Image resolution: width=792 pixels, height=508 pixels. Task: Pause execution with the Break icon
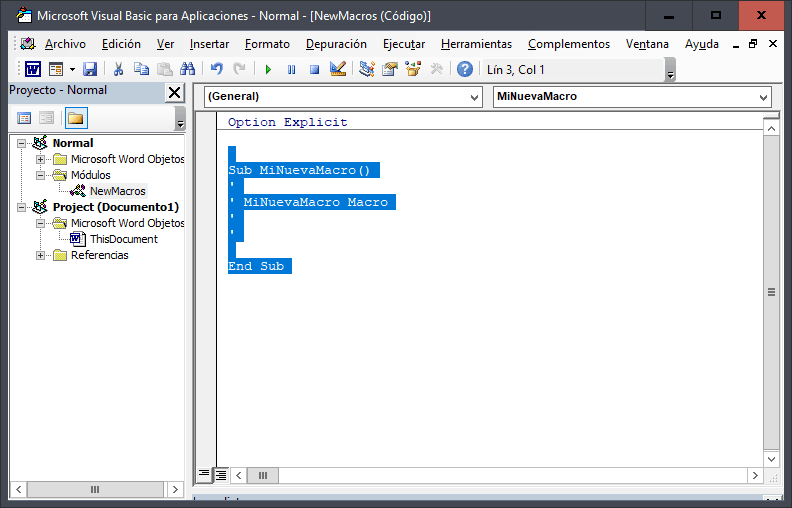pyautogui.click(x=291, y=69)
